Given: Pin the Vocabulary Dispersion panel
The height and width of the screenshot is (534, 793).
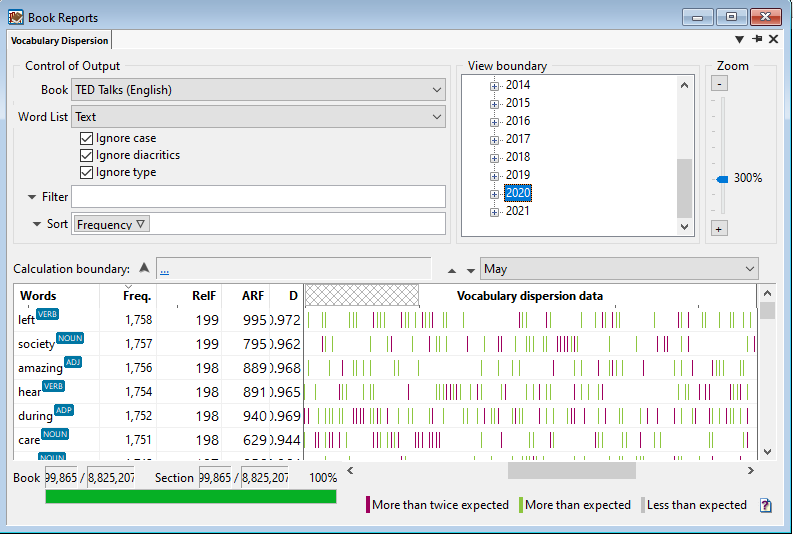Looking at the screenshot, I should 757,39.
